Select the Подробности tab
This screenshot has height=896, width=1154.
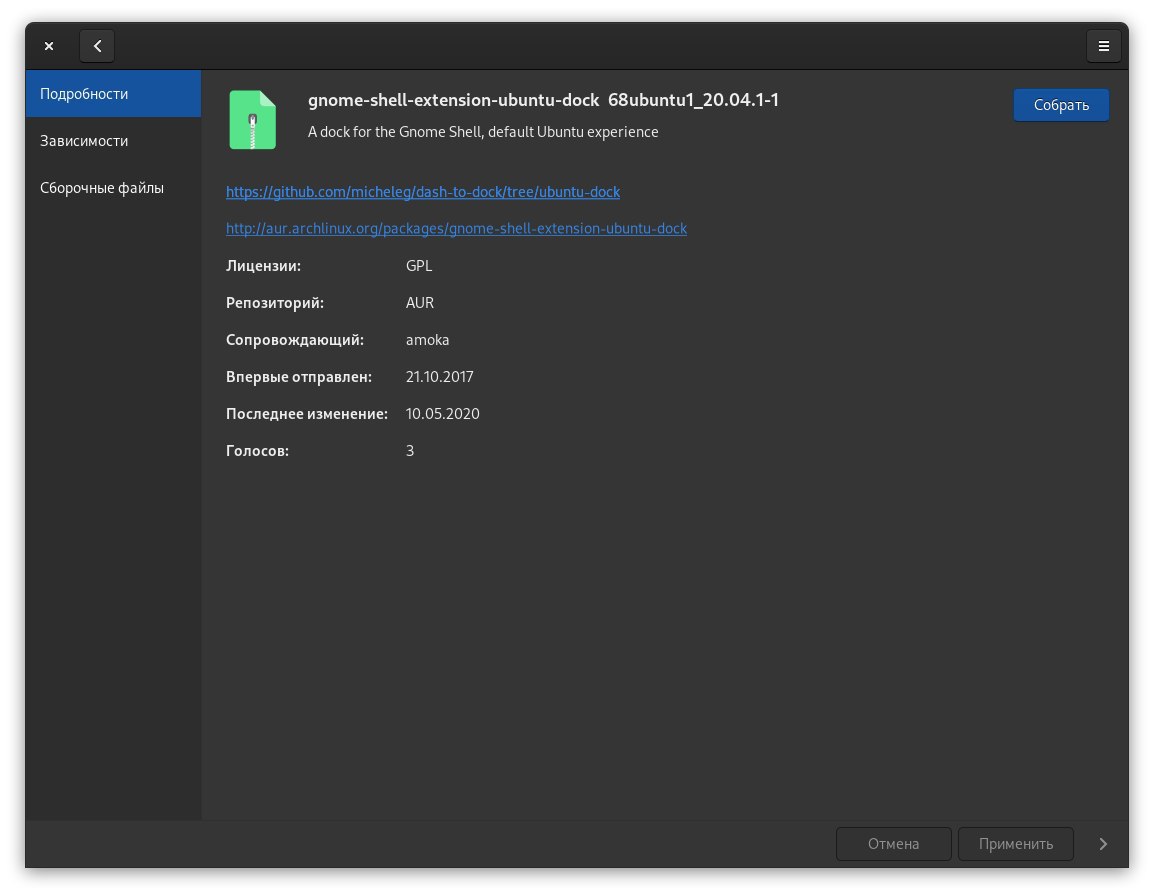click(x=113, y=94)
